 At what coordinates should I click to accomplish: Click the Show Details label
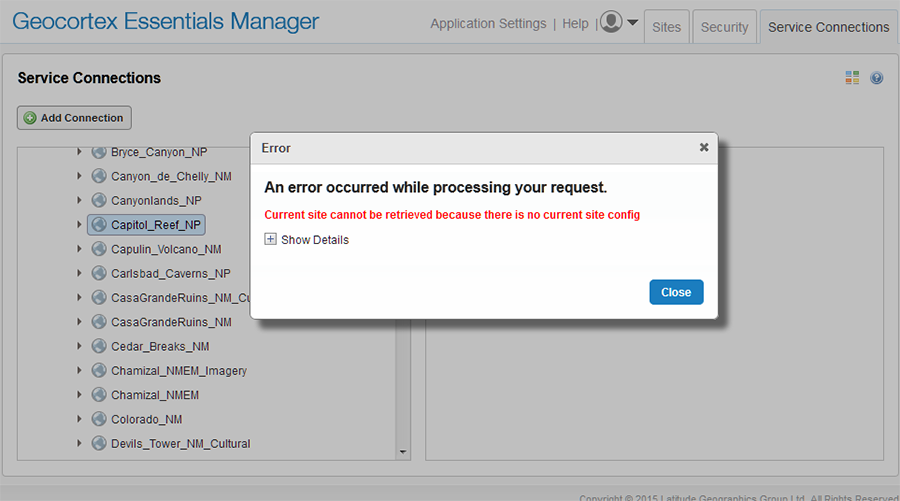[315, 240]
